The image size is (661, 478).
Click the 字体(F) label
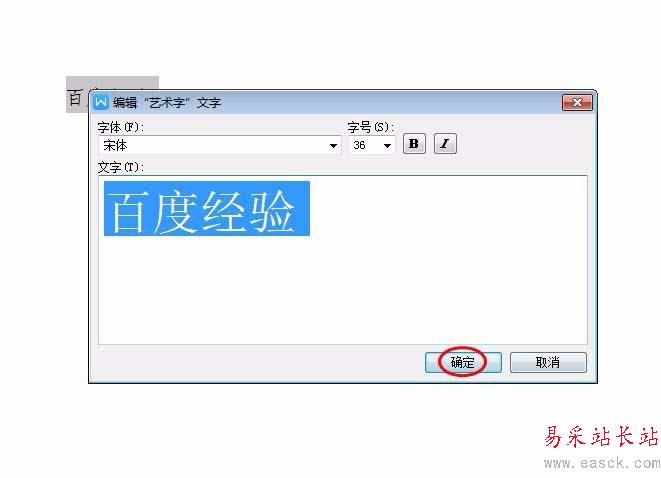[x=121, y=127]
